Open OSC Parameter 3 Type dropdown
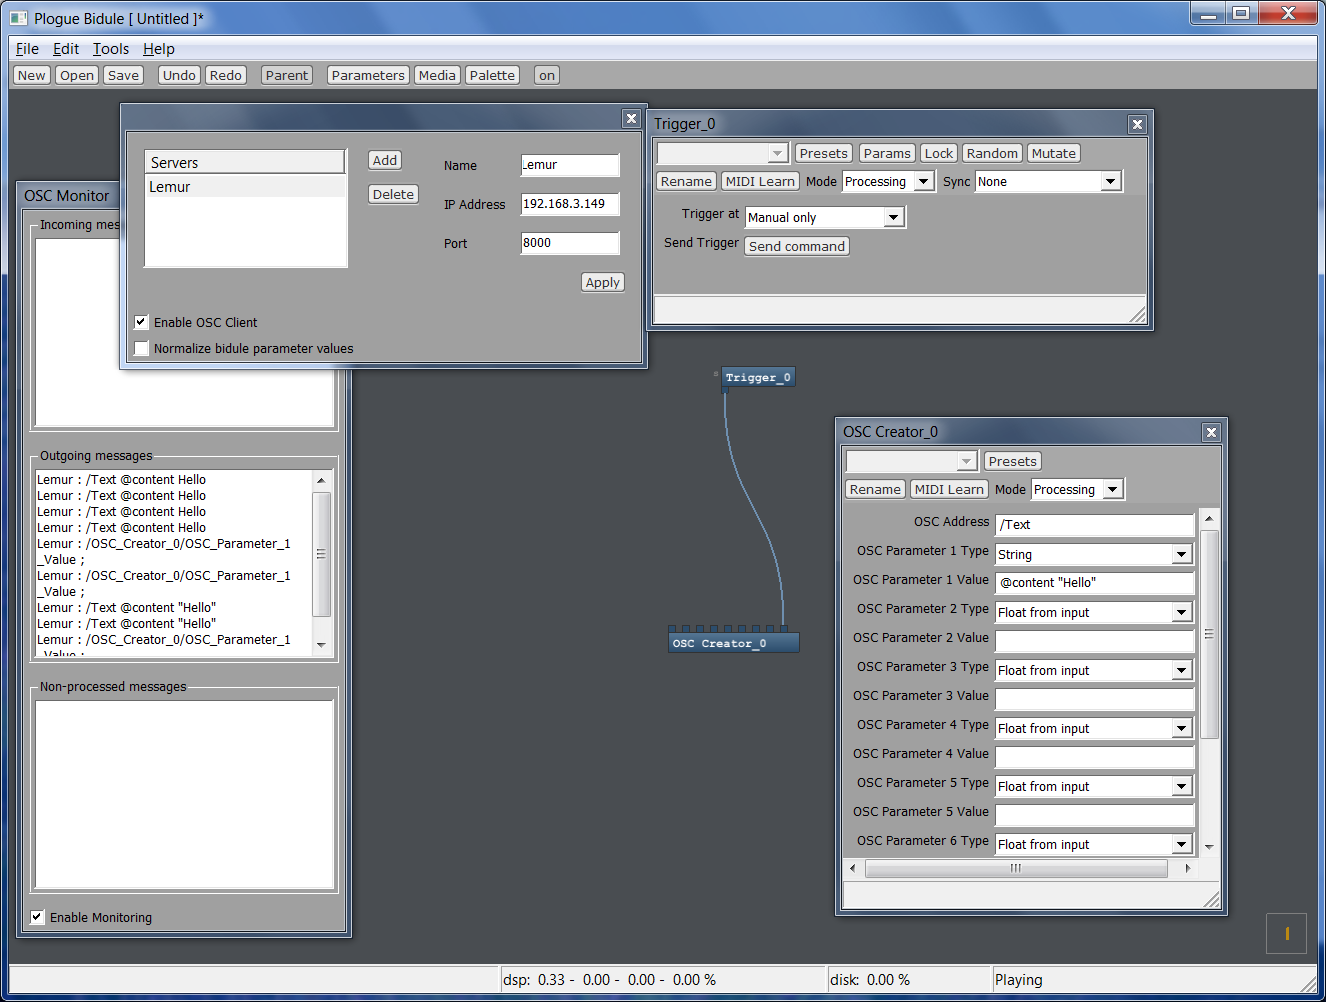The image size is (1326, 1002). (x=1094, y=670)
